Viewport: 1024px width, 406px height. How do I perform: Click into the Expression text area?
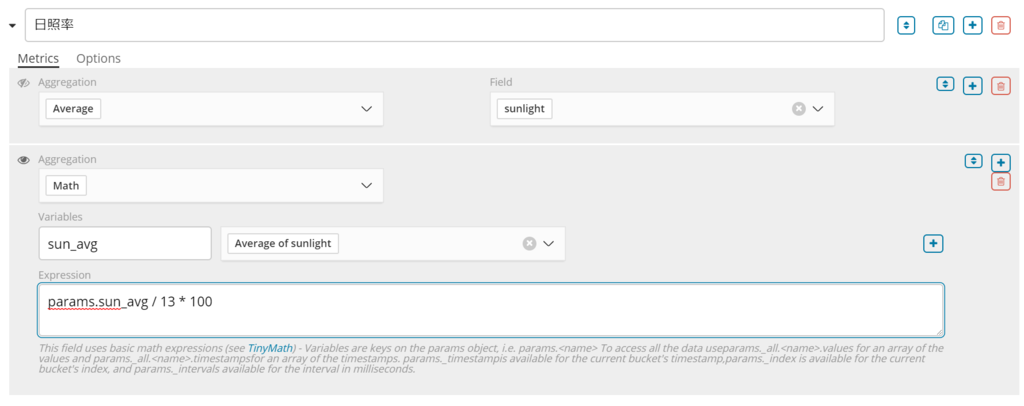point(491,309)
